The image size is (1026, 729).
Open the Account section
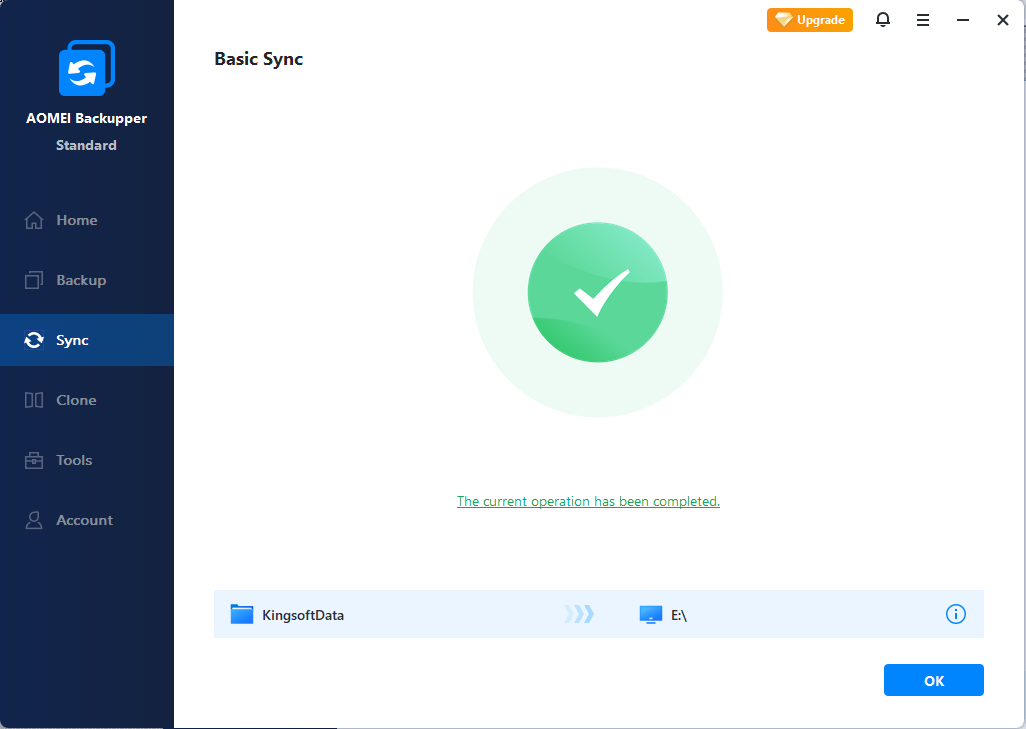click(x=86, y=520)
